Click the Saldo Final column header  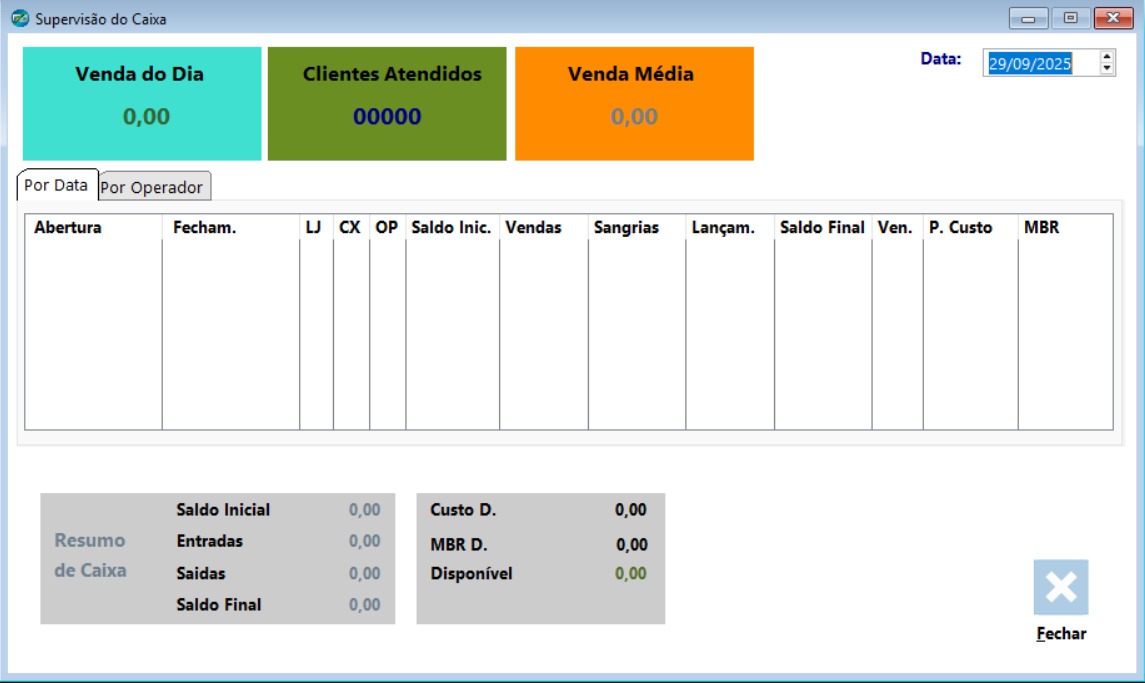[822, 227]
